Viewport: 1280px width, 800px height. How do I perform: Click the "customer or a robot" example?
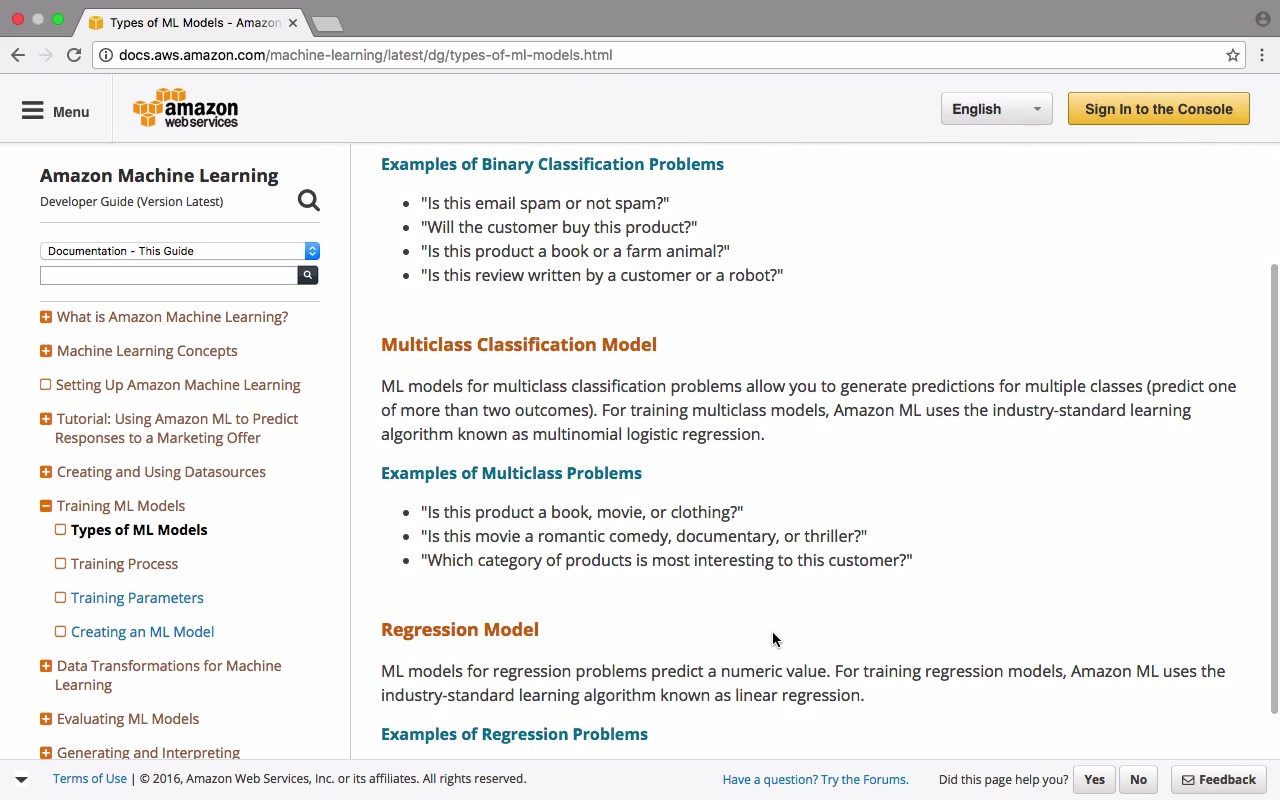pos(602,276)
